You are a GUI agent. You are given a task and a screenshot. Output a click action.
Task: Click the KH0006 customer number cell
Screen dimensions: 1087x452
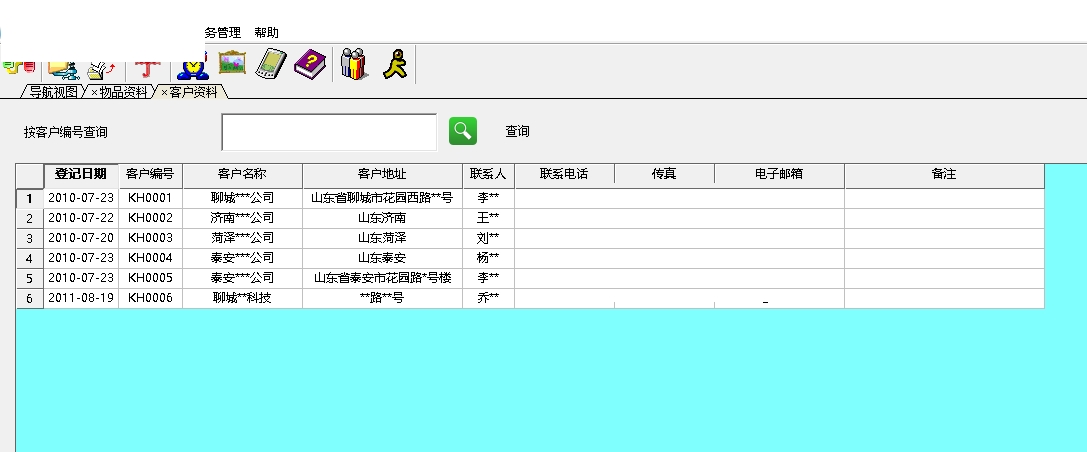coord(150,298)
